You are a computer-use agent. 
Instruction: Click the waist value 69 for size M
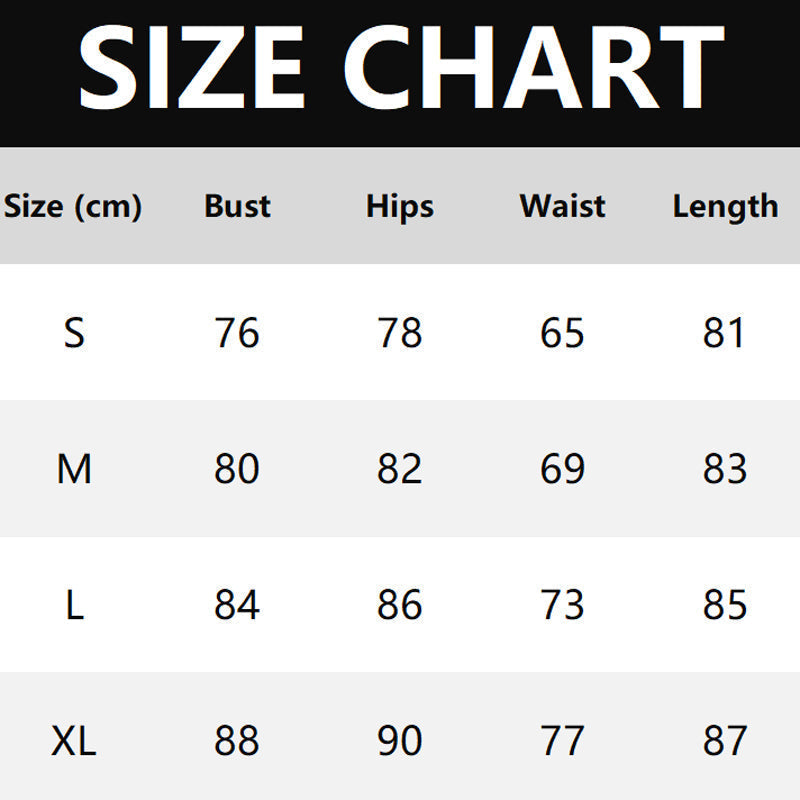click(x=562, y=468)
